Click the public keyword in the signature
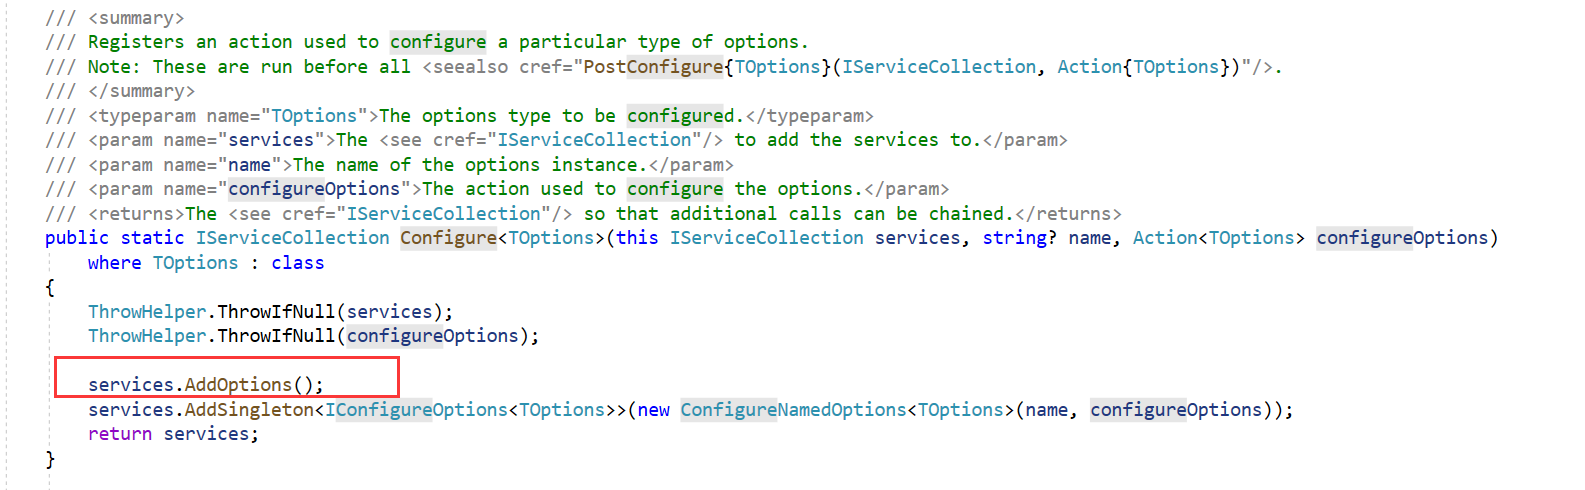Viewport: 1585px width, 490px height. [76, 238]
